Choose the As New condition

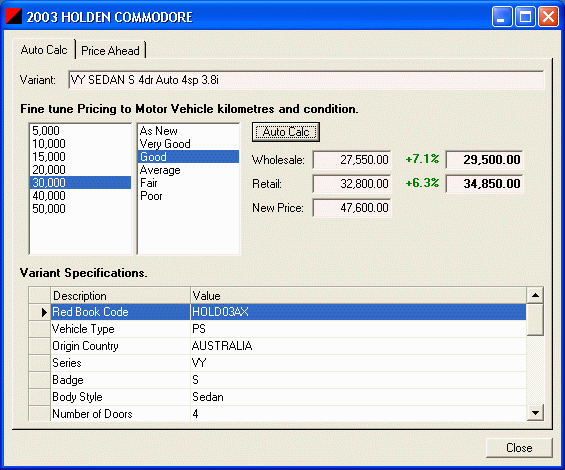pyautogui.click(x=188, y=130)
